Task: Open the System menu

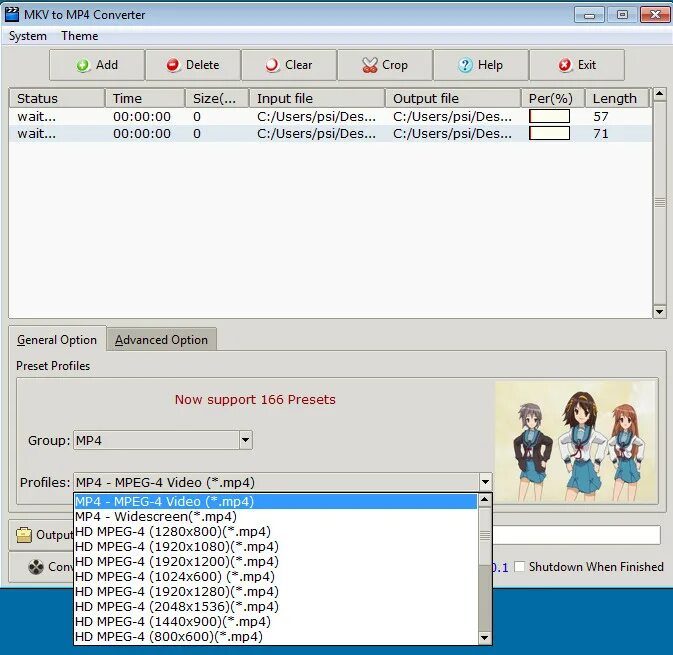Action: (x=28, y=36)
